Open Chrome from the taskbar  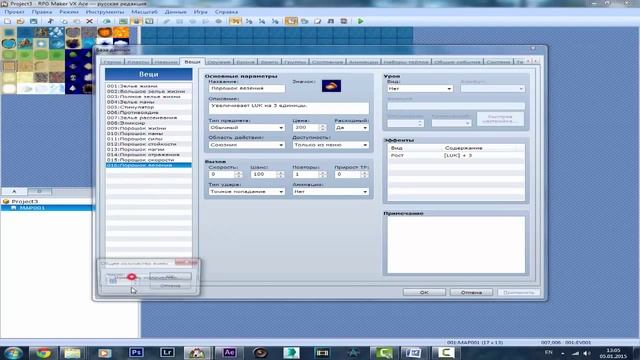pyautogui.click(x=43, y=353)
